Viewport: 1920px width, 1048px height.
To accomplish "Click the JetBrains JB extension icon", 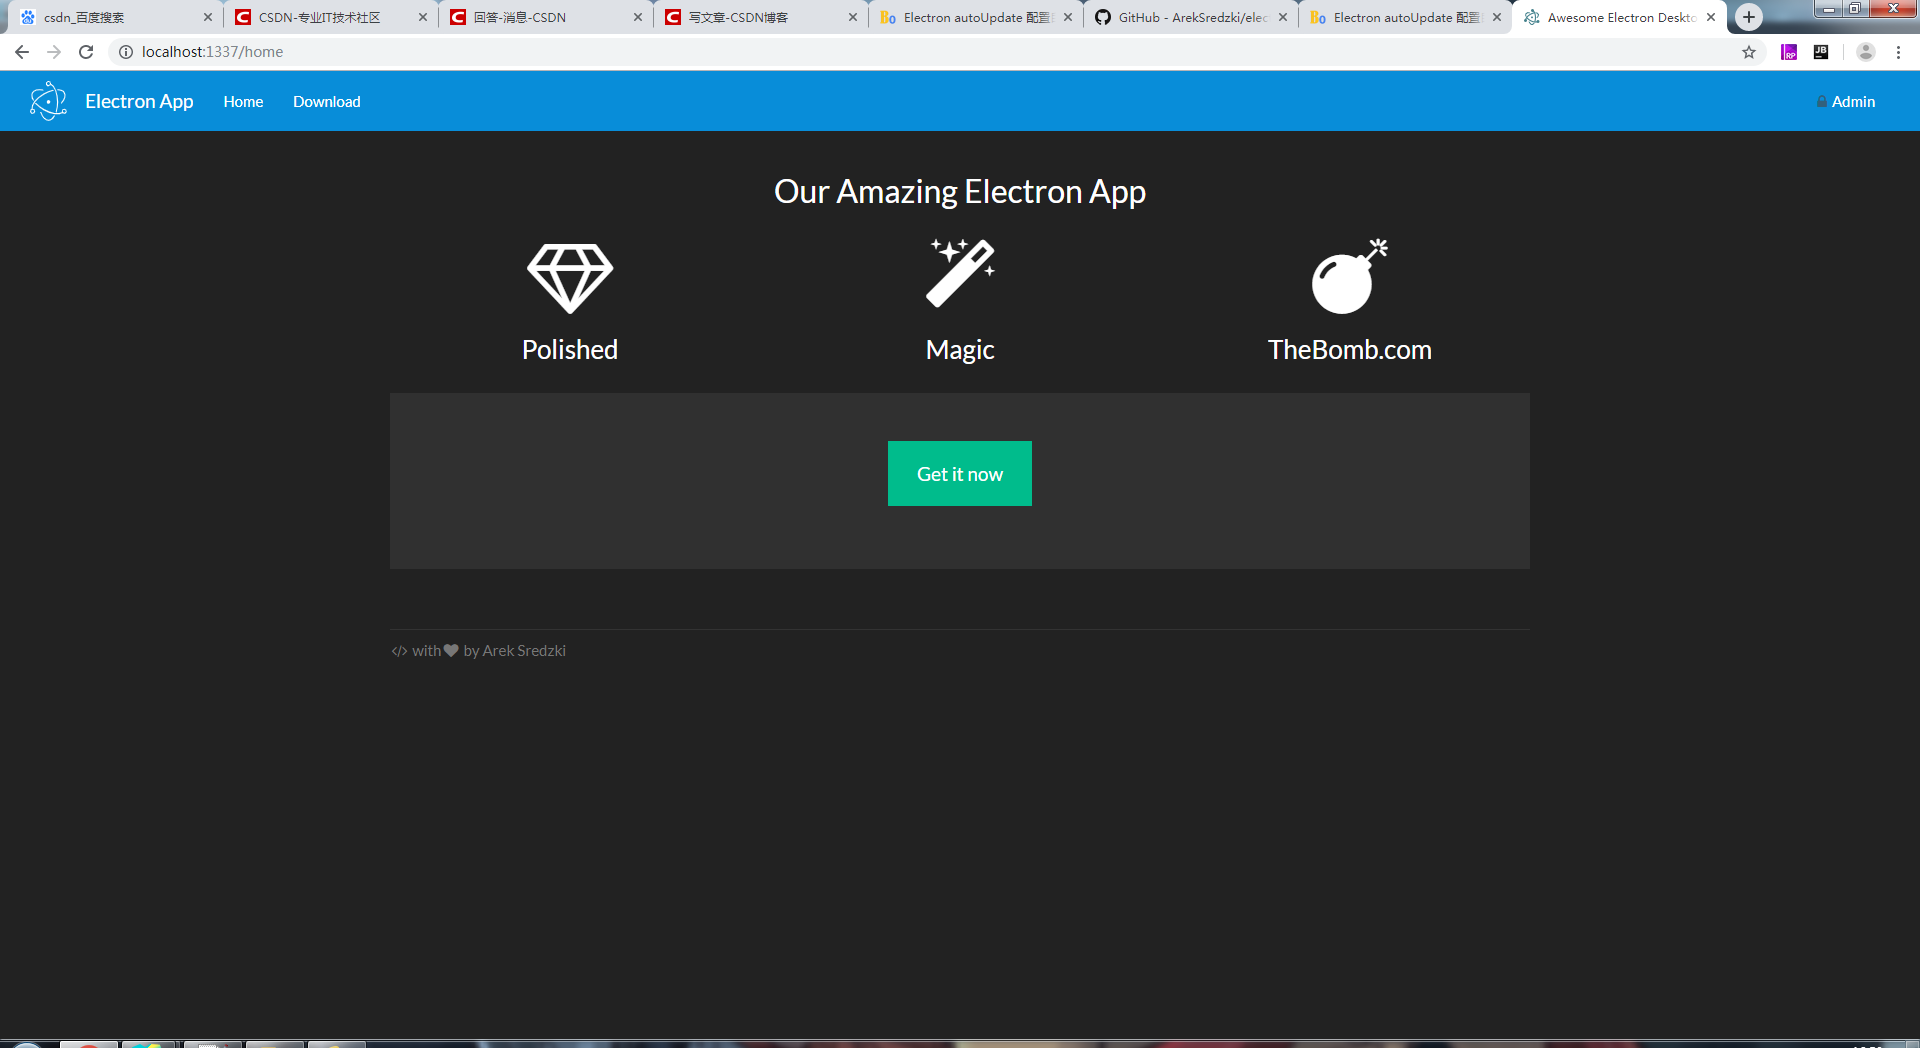I will click(1821, 51).
